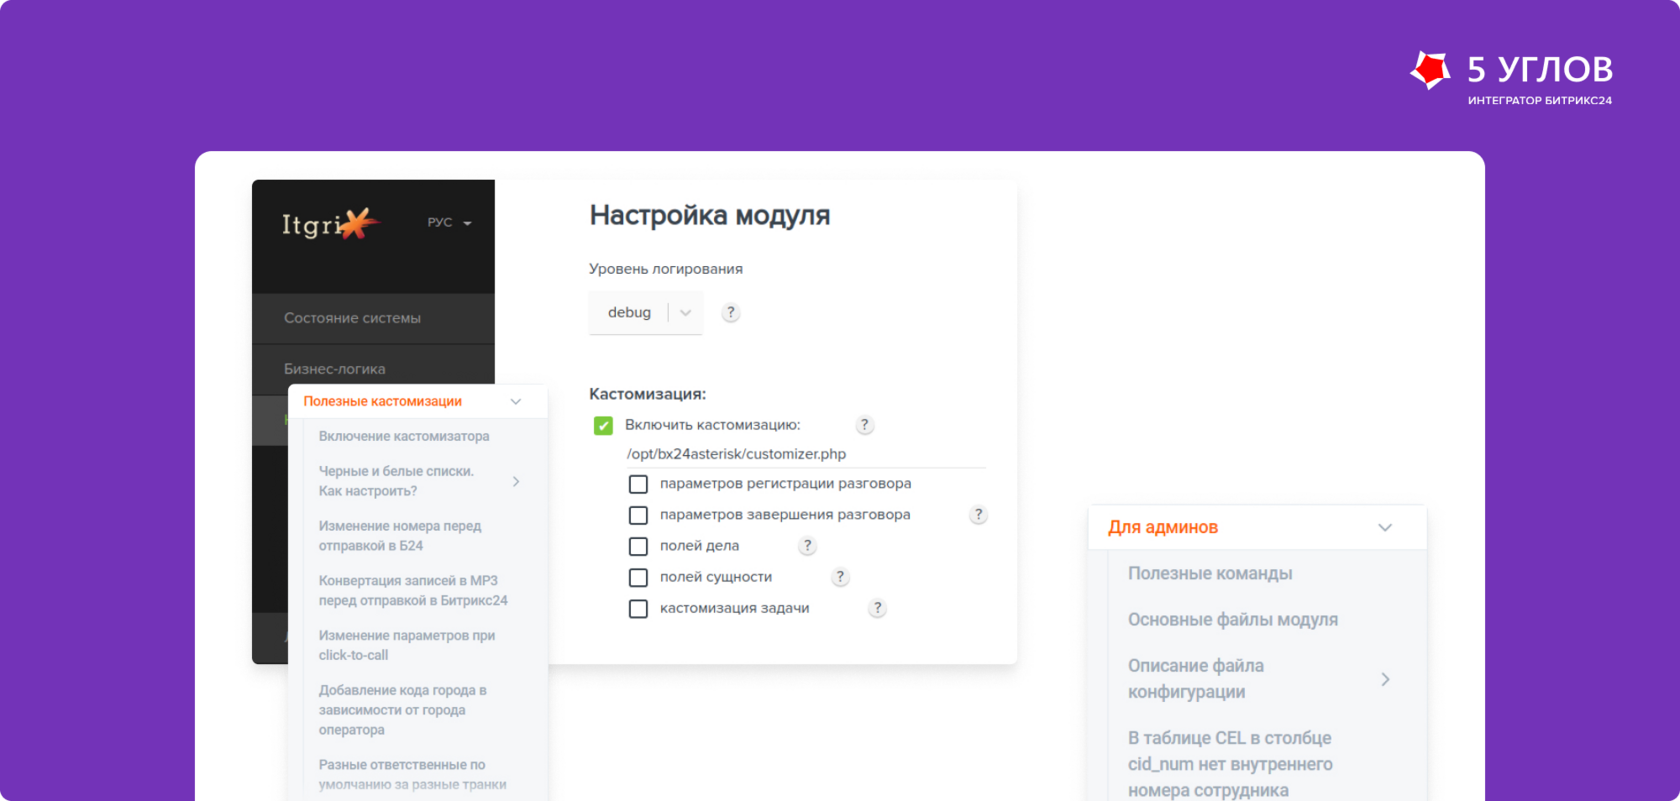Check the полей сущности checkbox
The width and height of the screenshot is (1680, 801).
pyautogui.click(x=638, y=577)
